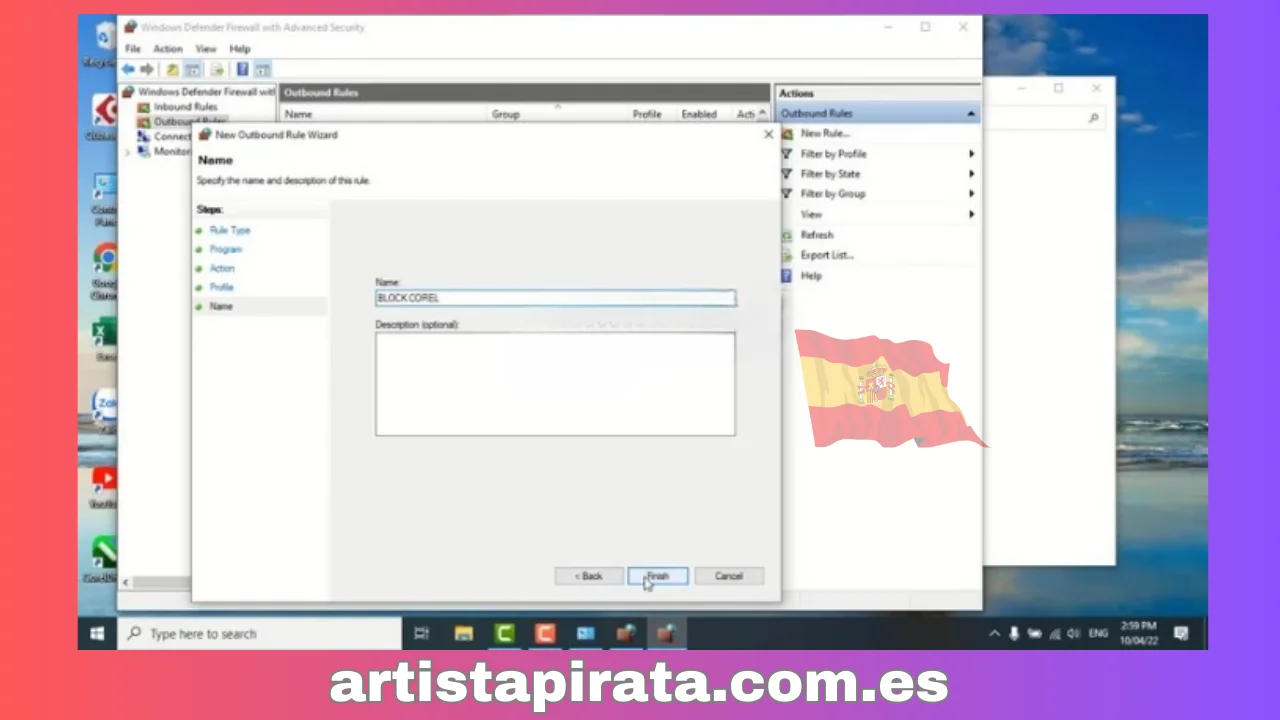Click the orange Camtasia taskbar icon
Viewport: 1280px width, 720px height.
tap(545, 633)
